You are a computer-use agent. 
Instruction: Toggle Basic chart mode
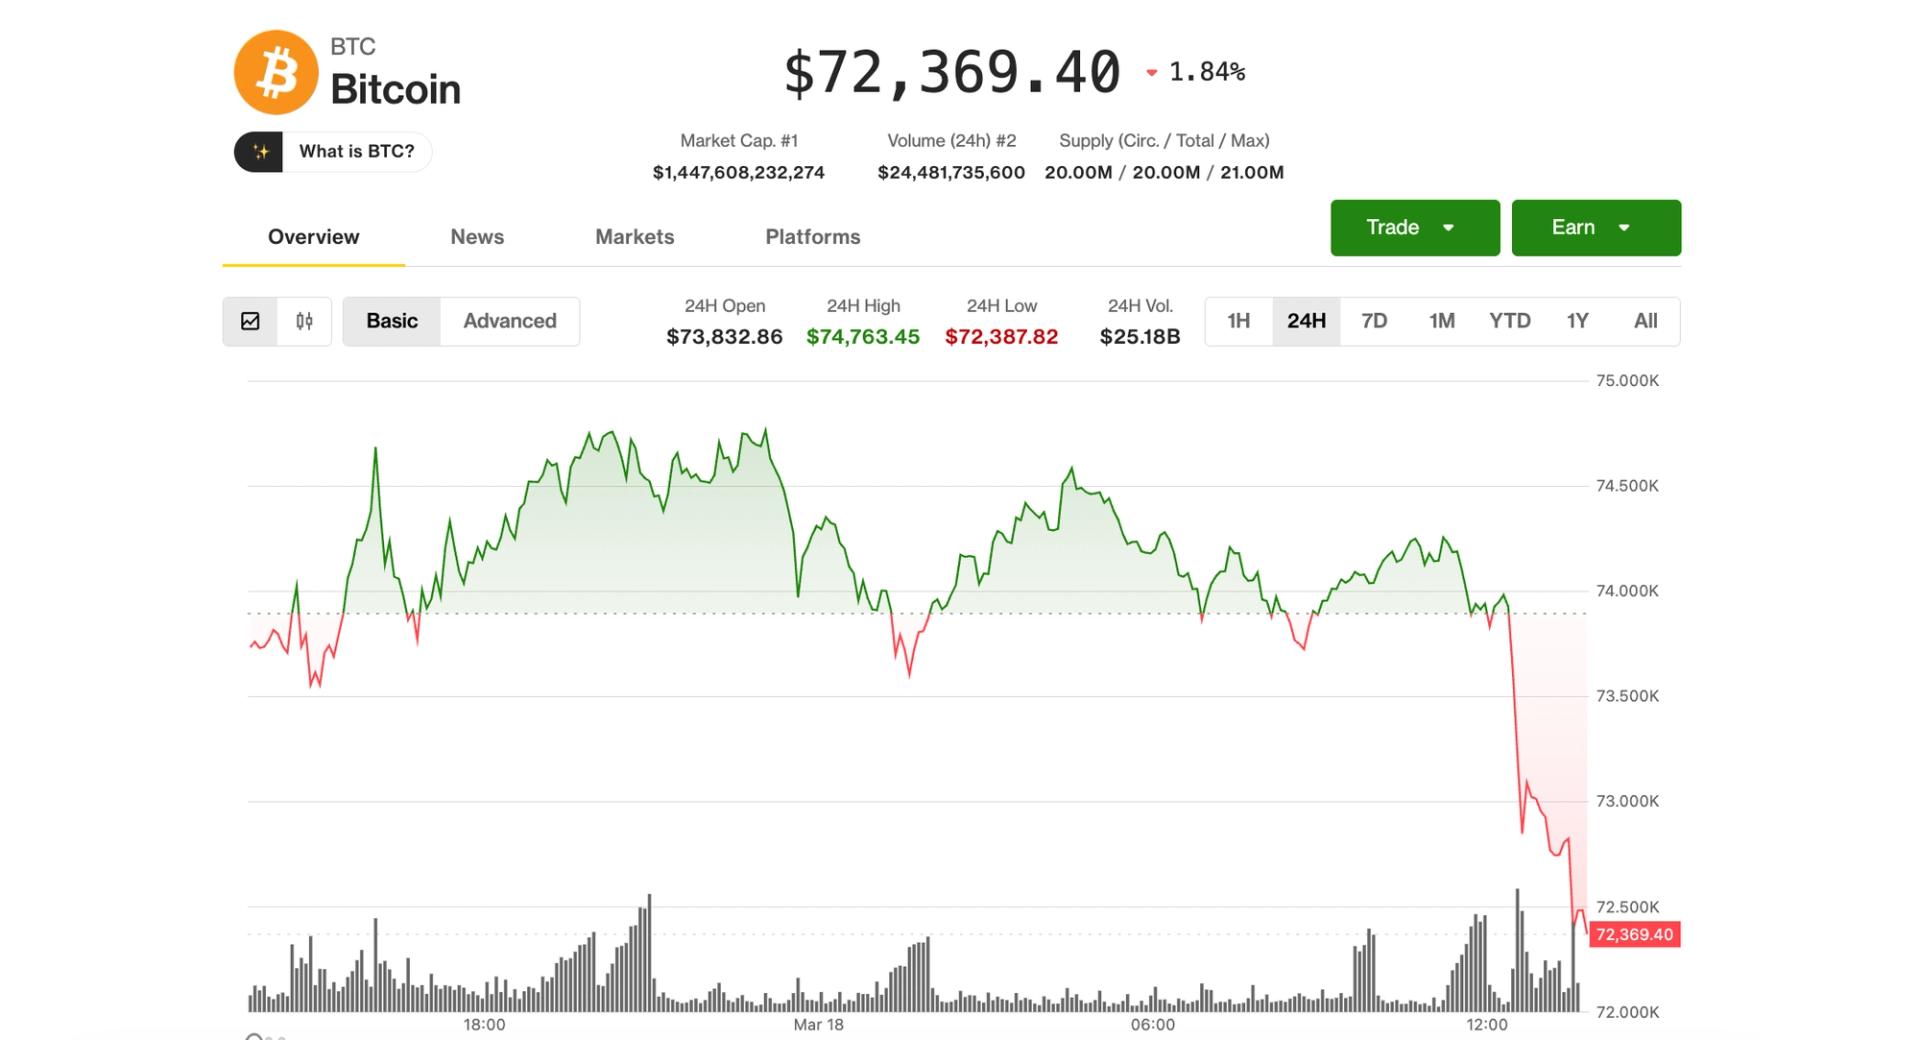click(392, 321)
